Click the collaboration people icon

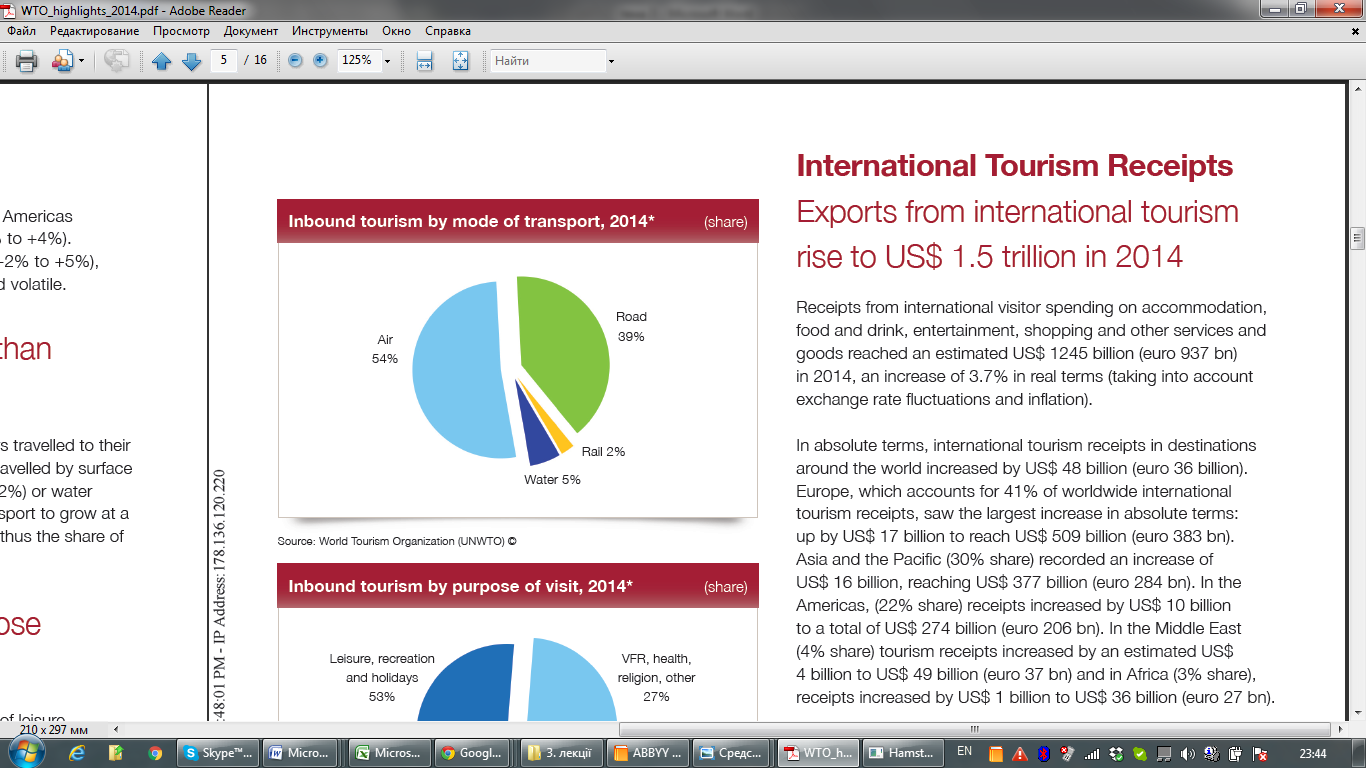point(62,61)
